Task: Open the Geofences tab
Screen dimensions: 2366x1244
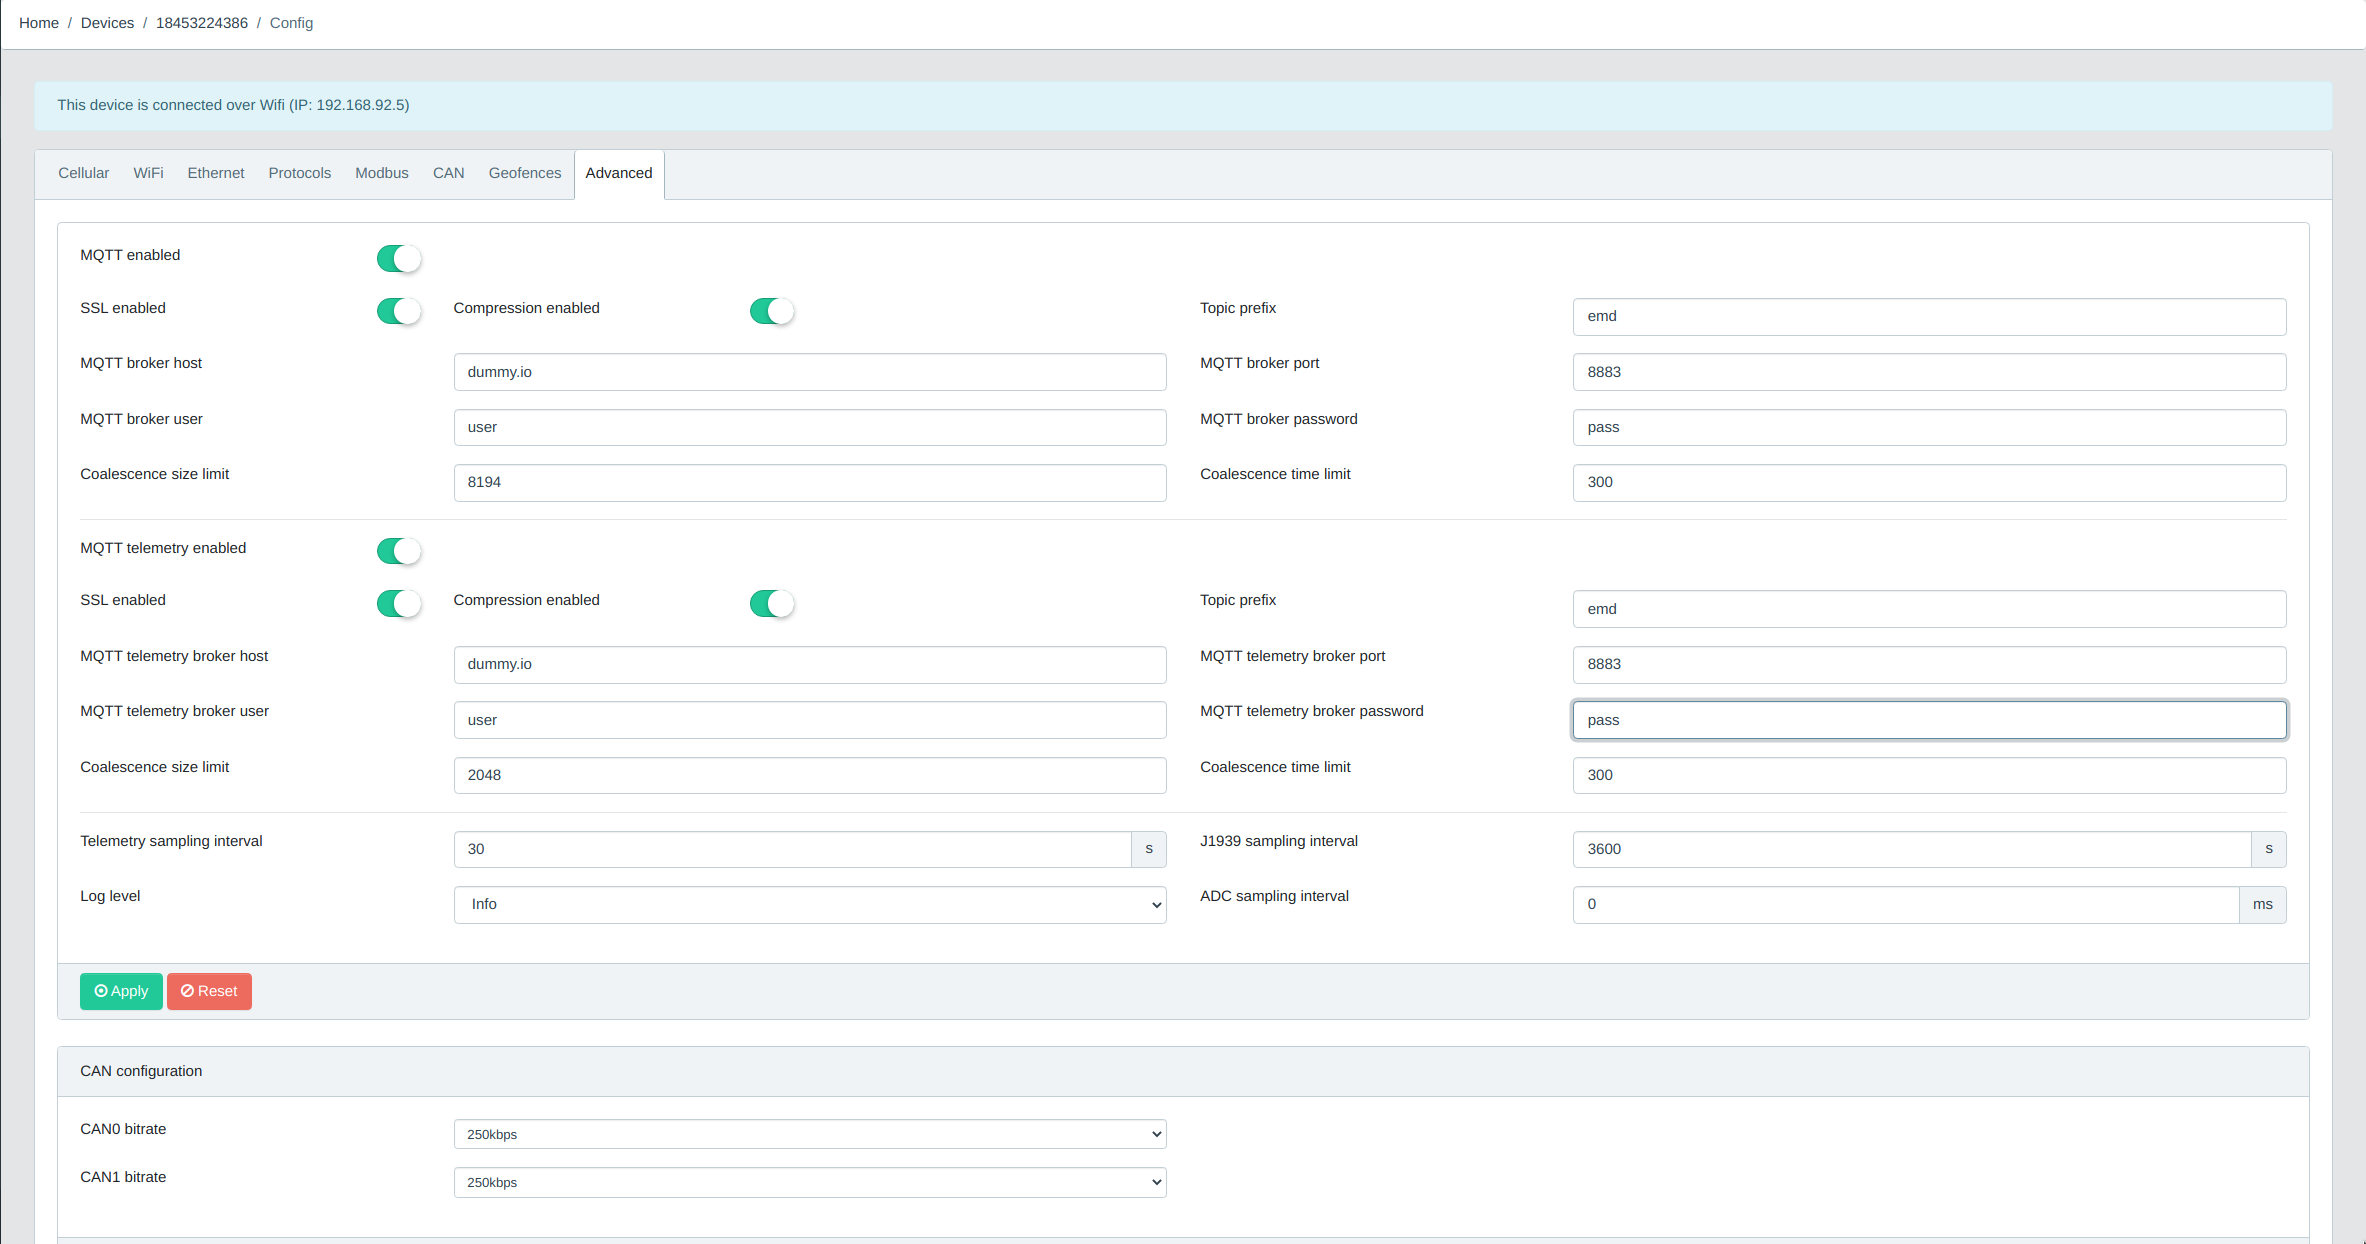Action: point(524,173)
